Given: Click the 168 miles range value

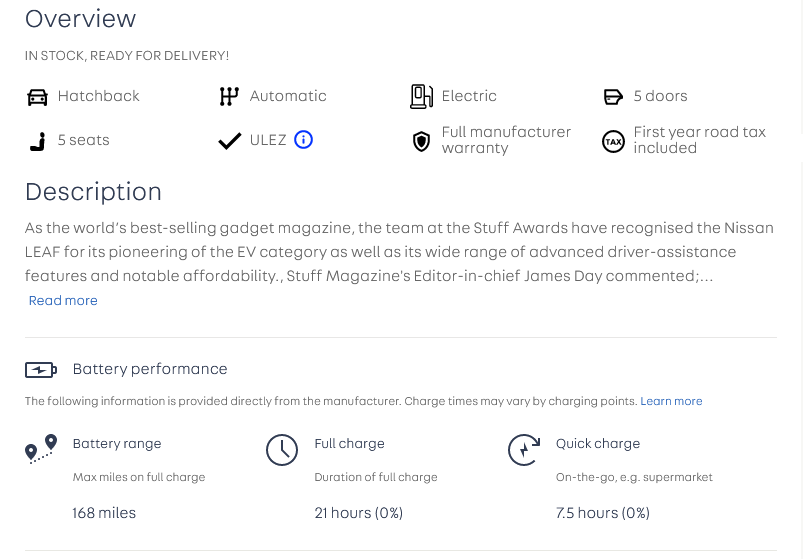Looking at the screenshot, I should pos(104,513).
